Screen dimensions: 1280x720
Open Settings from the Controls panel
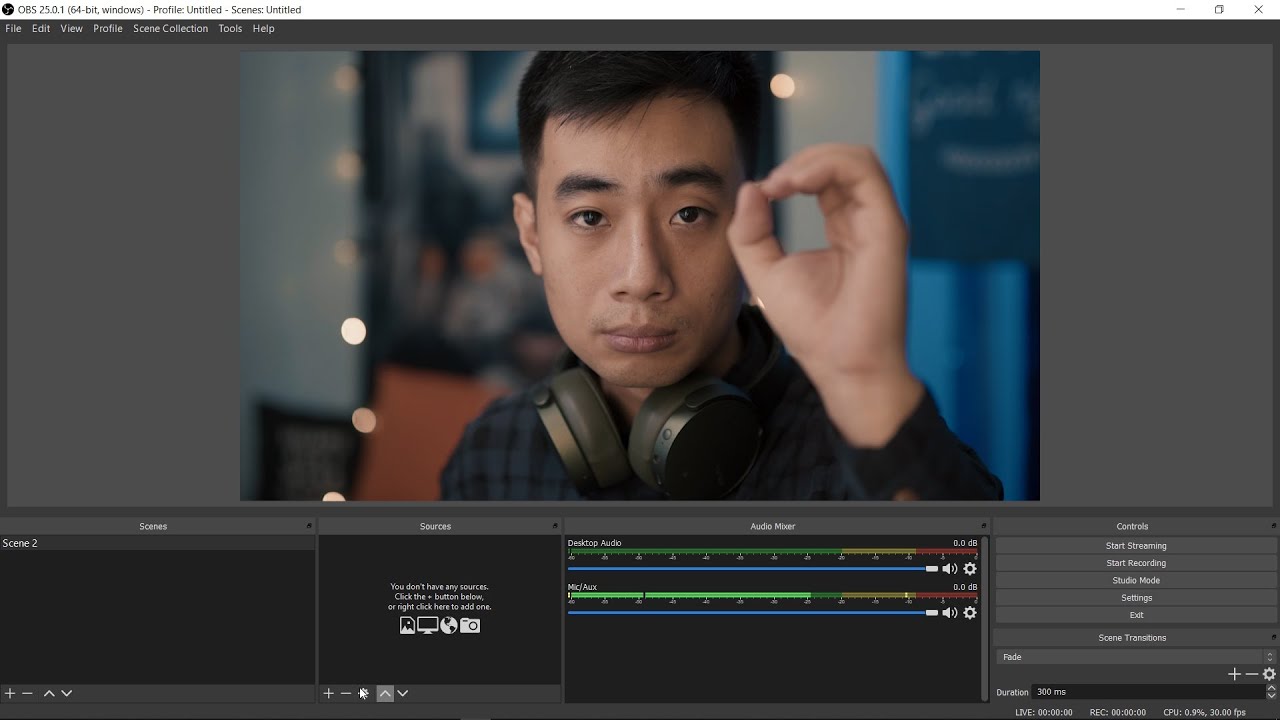pyautogui.click(x=1136, y=598)
